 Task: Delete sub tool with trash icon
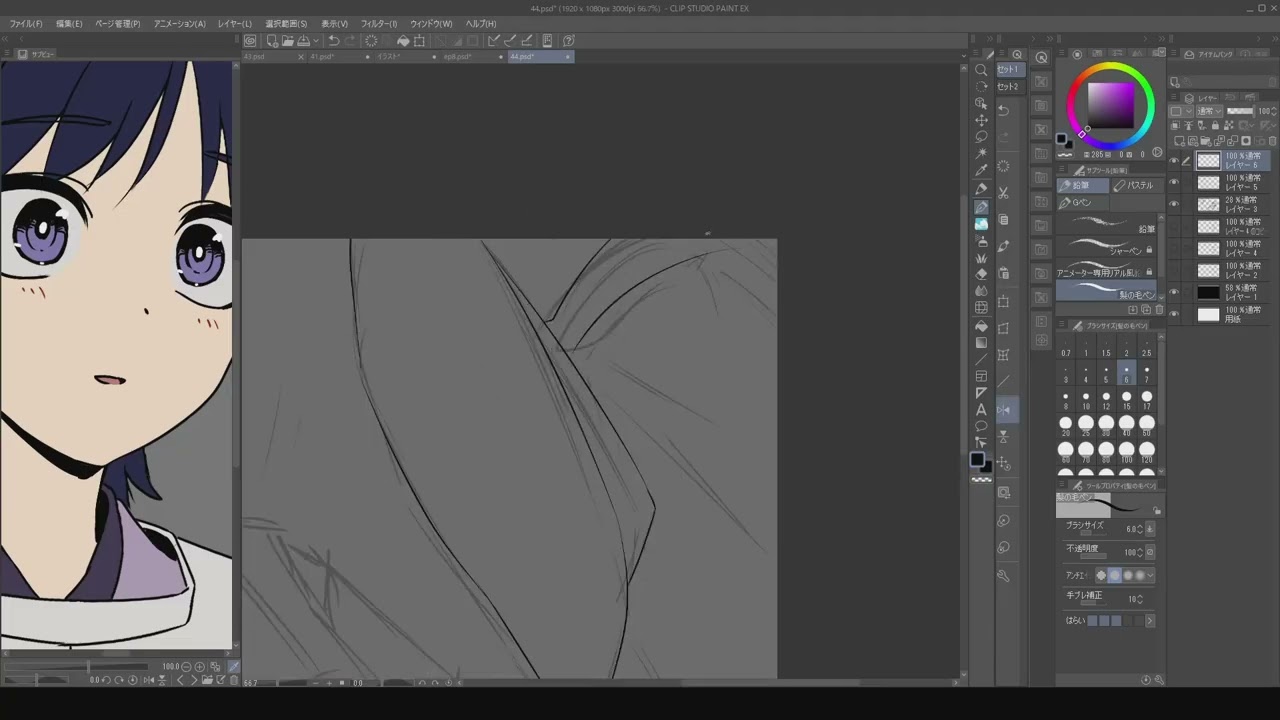coord(1159,310)
